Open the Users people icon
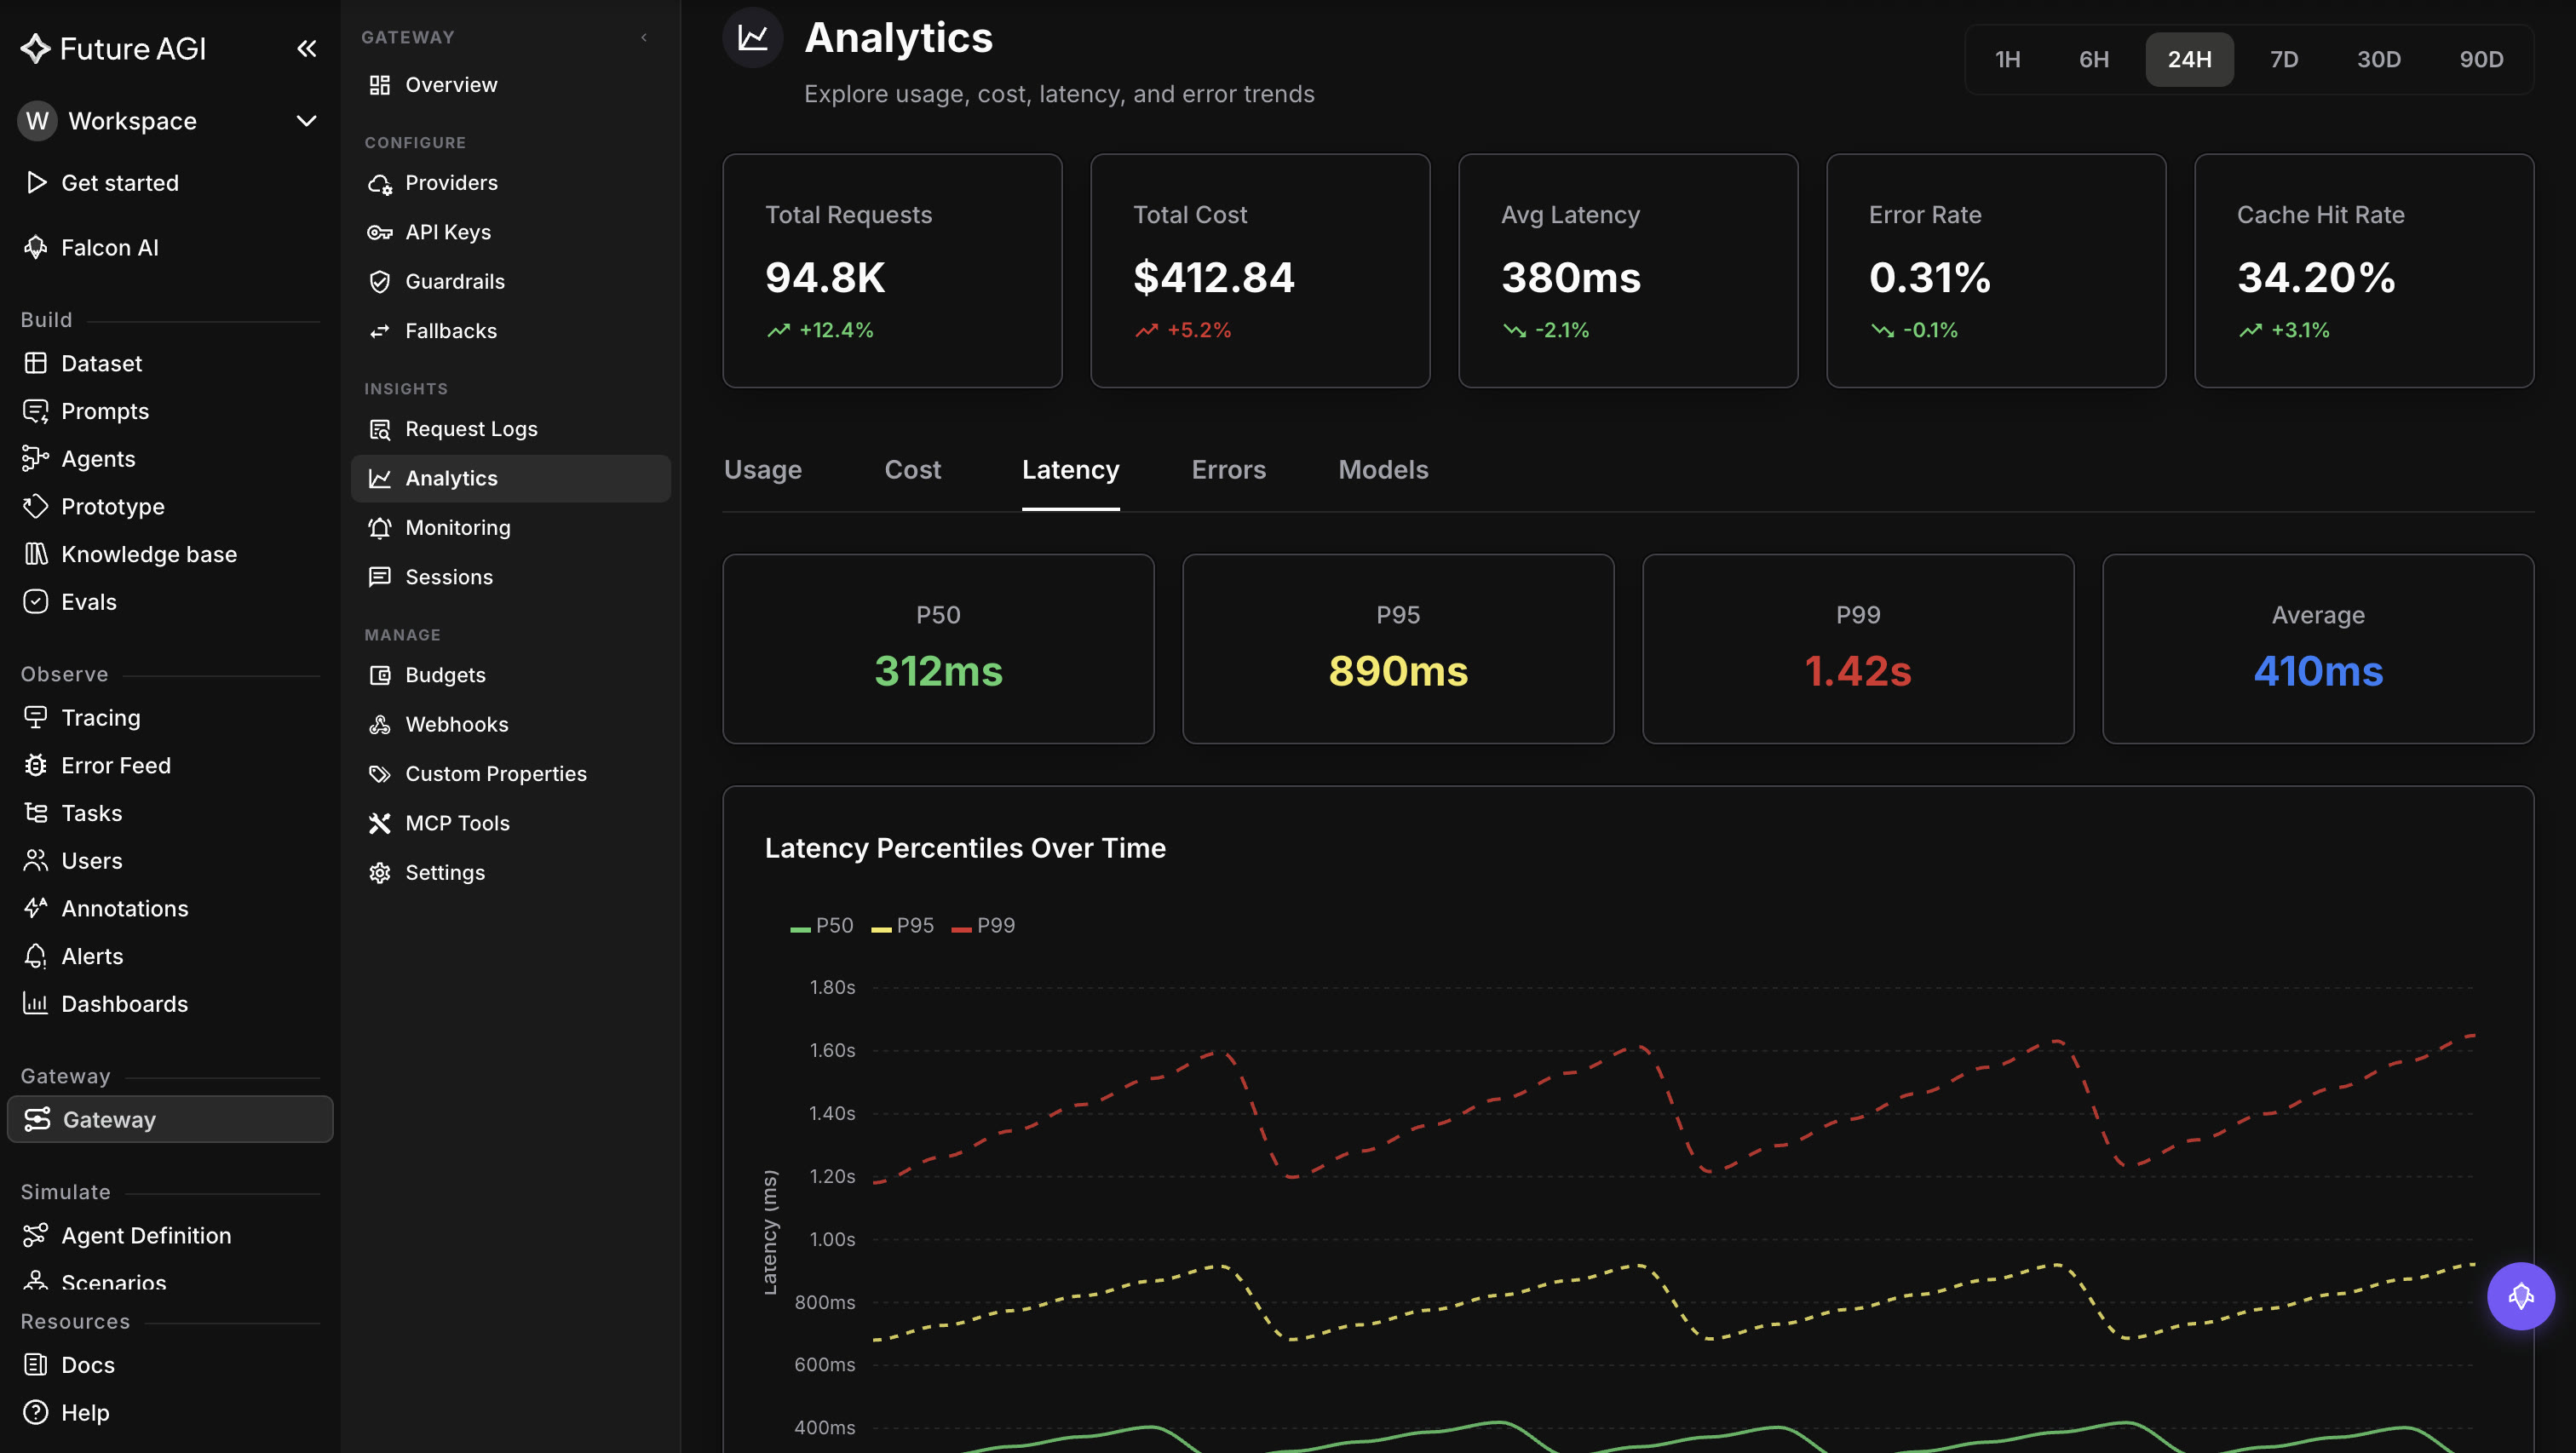This screenshot has width=2576, height=1453. (x=36, y=860)
